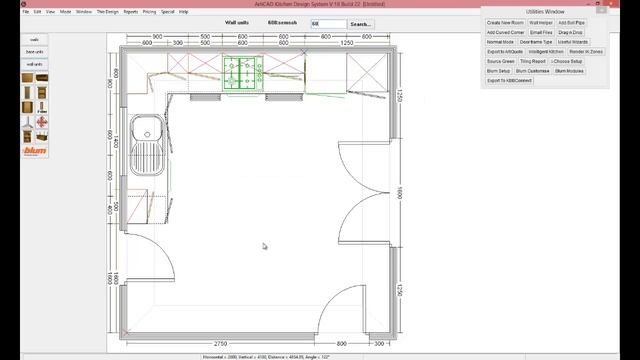Click Add Curved Corner button
The image size is (640, 360).
point(505,32)
